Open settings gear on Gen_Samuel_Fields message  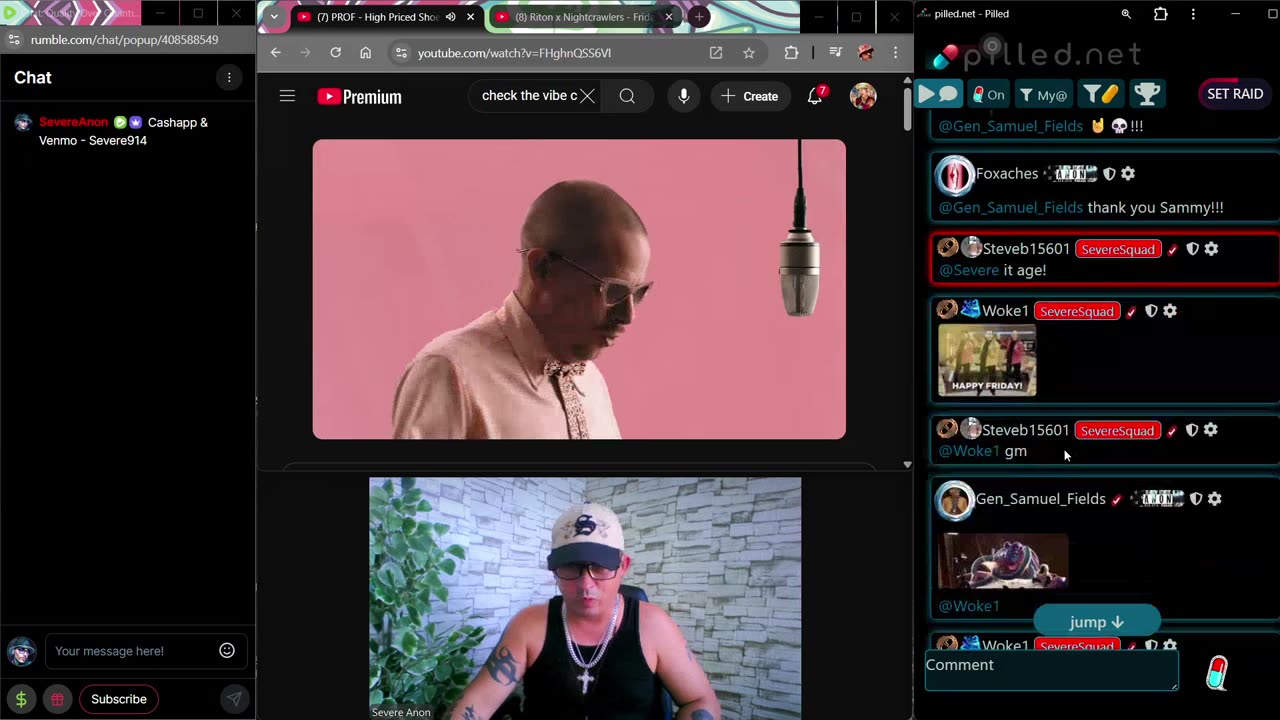click(x=1214, y=499)
